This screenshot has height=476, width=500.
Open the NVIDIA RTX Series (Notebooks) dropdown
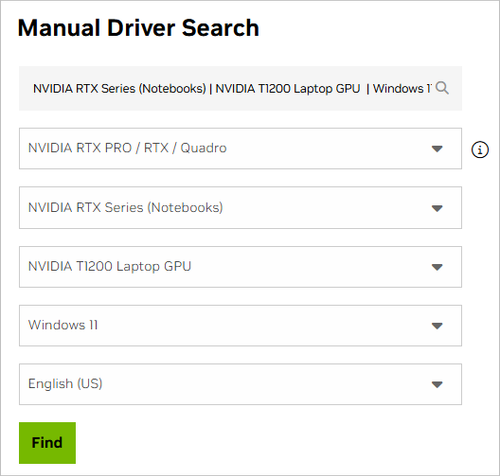point(240,208)
